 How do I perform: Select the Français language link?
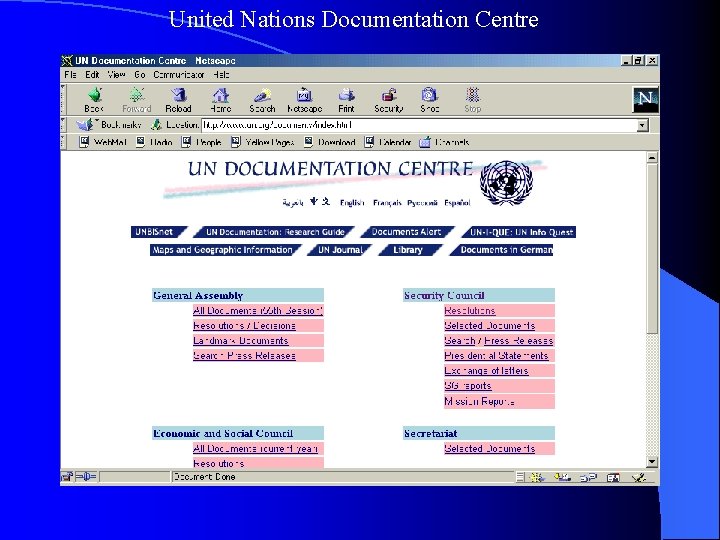tap(387, 202)
